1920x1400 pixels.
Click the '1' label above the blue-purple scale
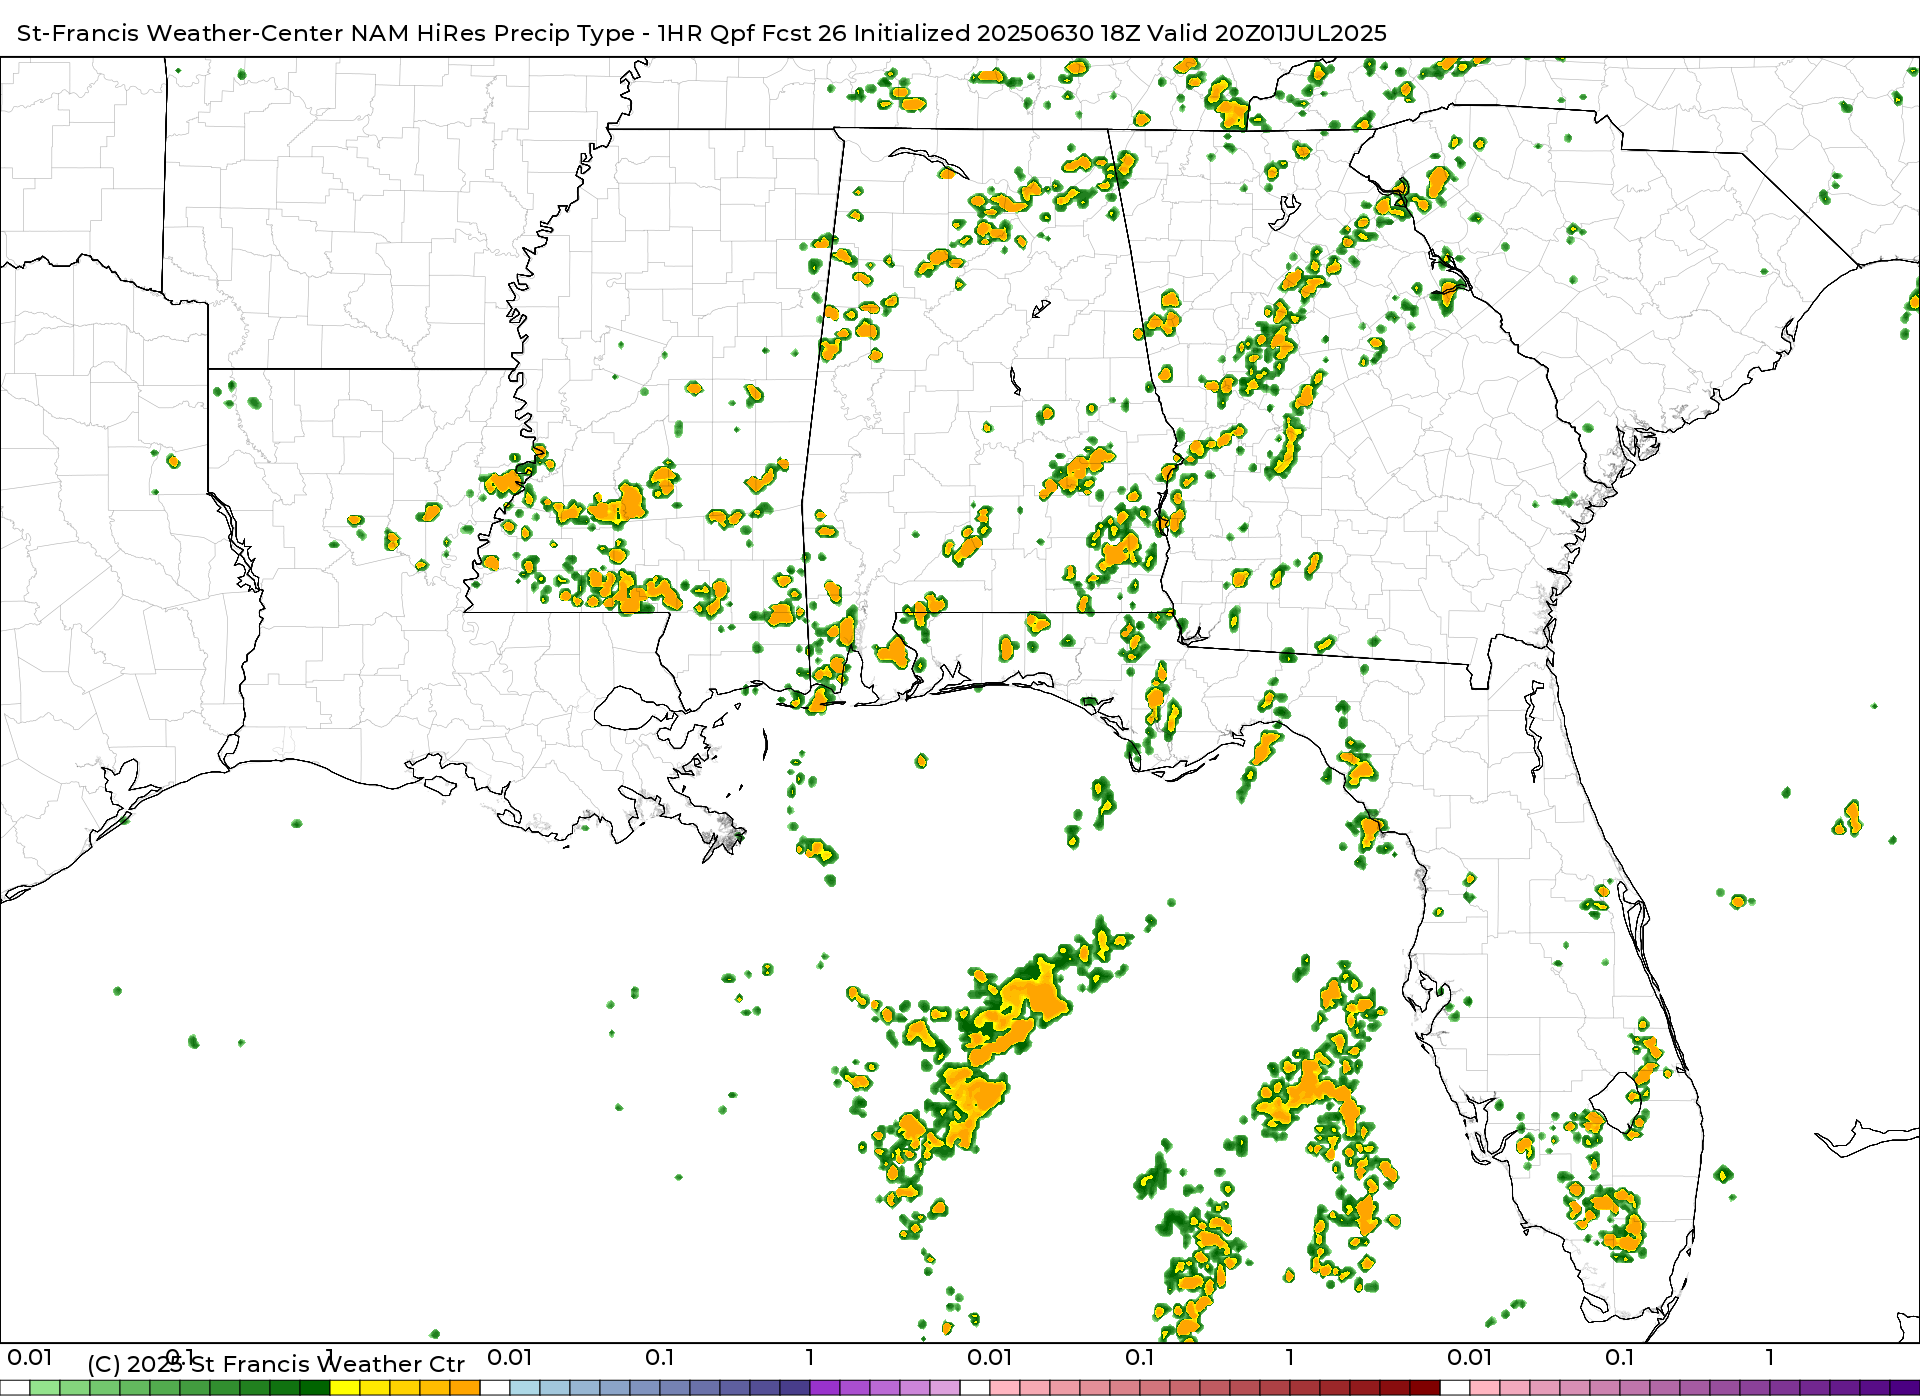coord(810,1357)
